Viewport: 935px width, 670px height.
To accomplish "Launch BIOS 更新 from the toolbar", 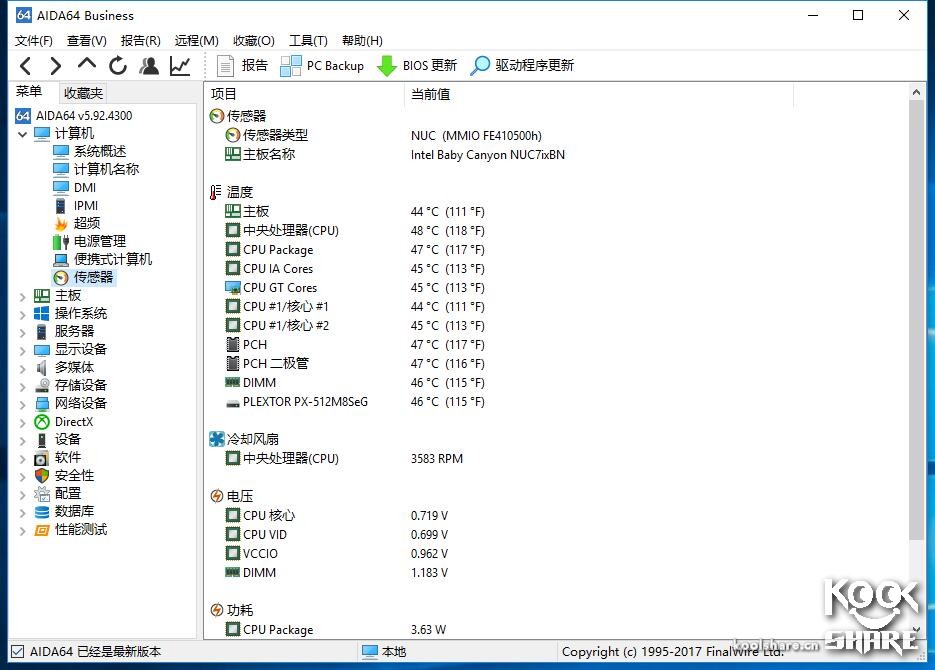I will [415, 65].
